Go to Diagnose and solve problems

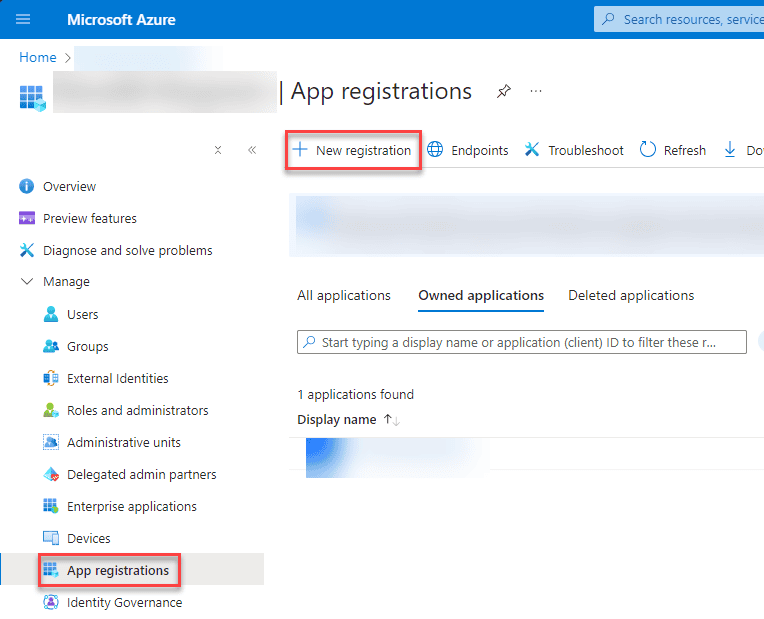(127, 250)
